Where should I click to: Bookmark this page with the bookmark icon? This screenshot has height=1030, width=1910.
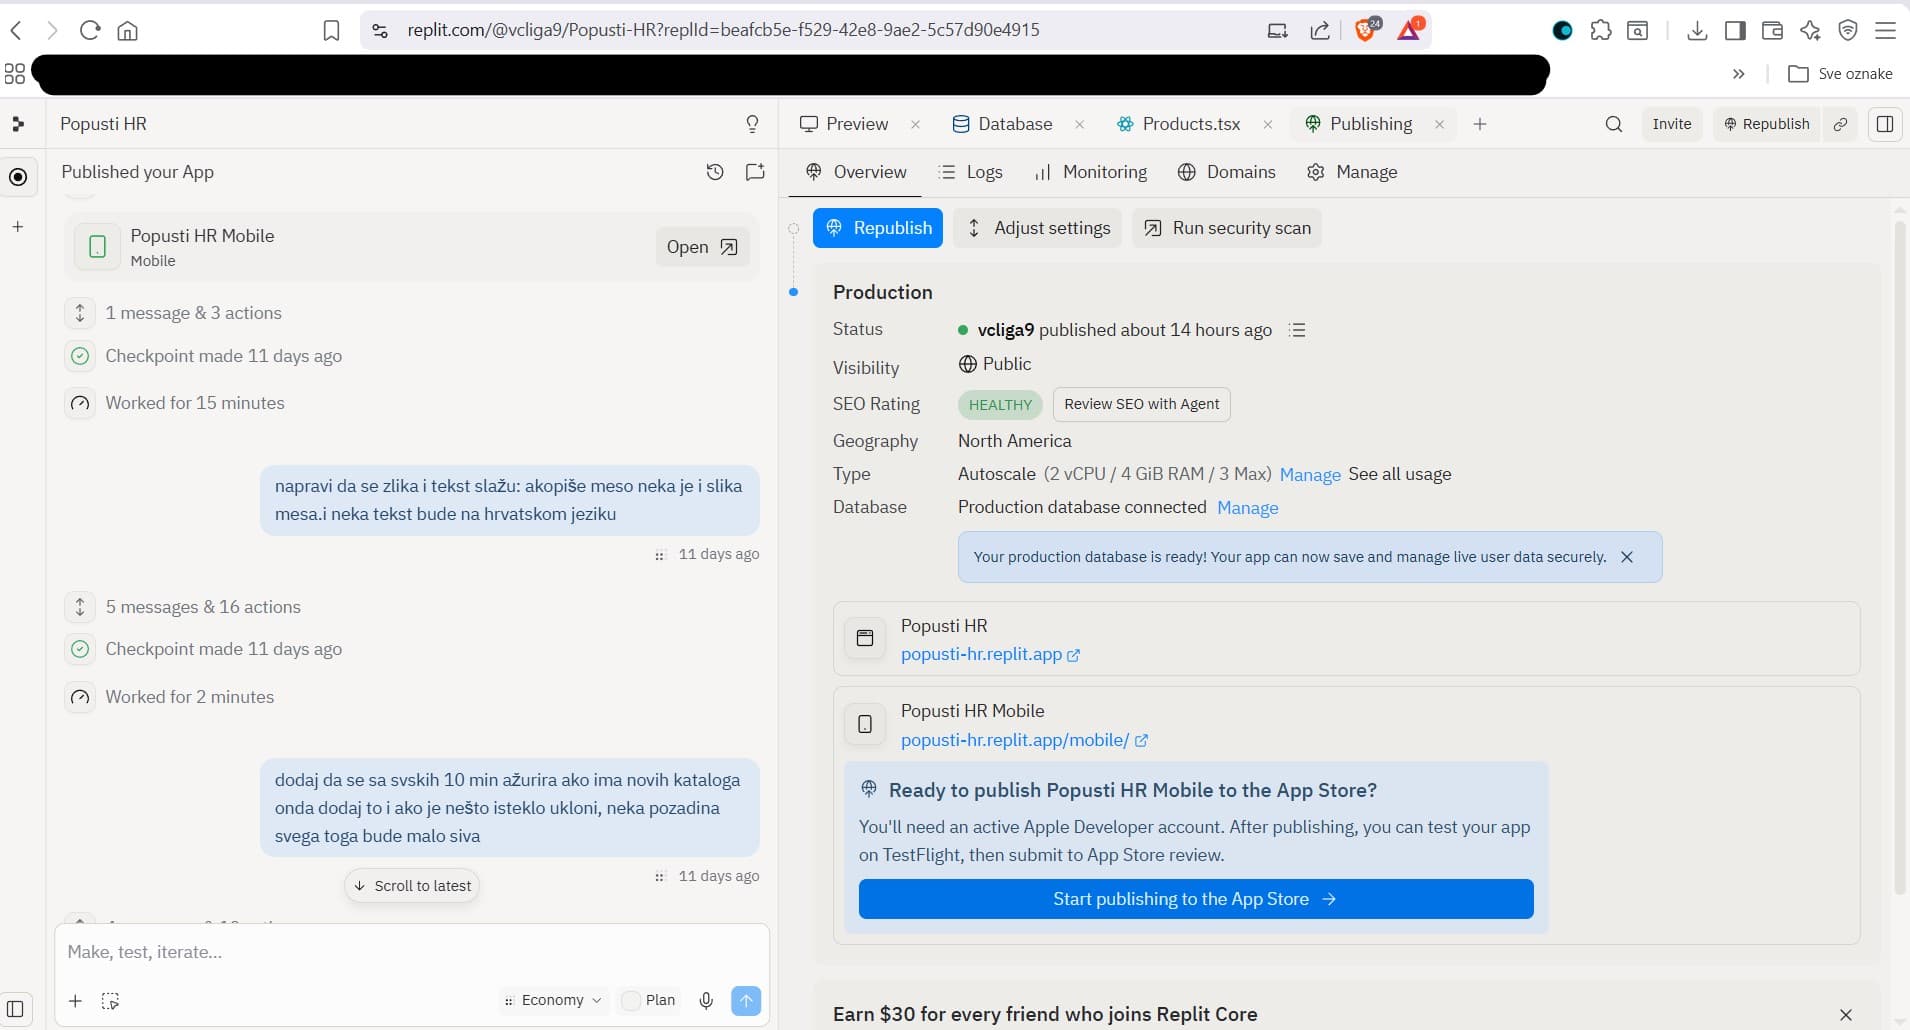click(331, 30)
